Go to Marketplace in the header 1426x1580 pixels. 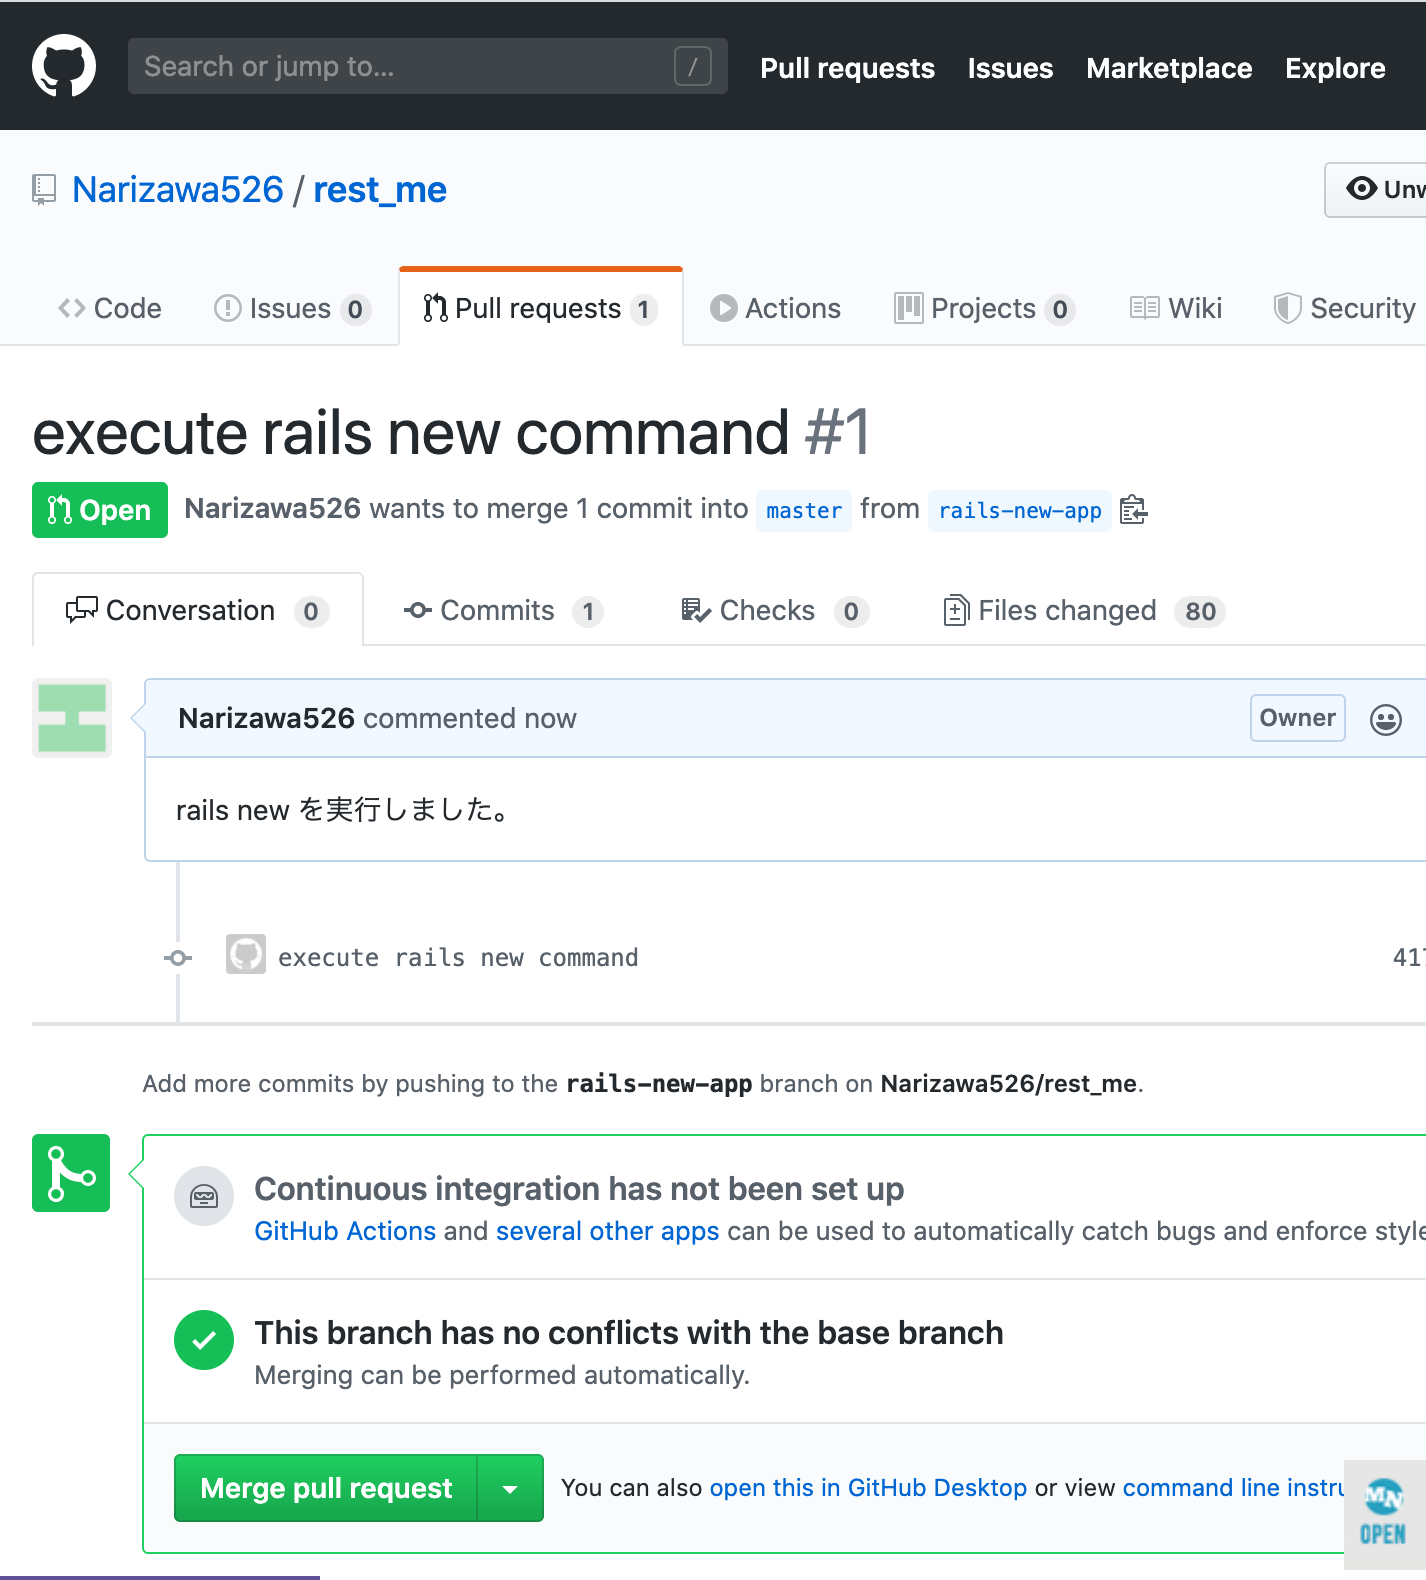point(1169,68)
